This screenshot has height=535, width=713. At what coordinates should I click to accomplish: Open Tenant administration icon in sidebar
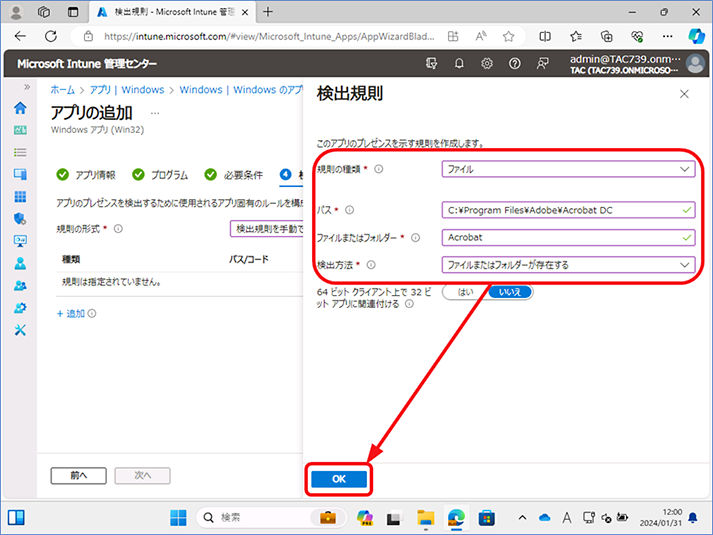[20, 308]
